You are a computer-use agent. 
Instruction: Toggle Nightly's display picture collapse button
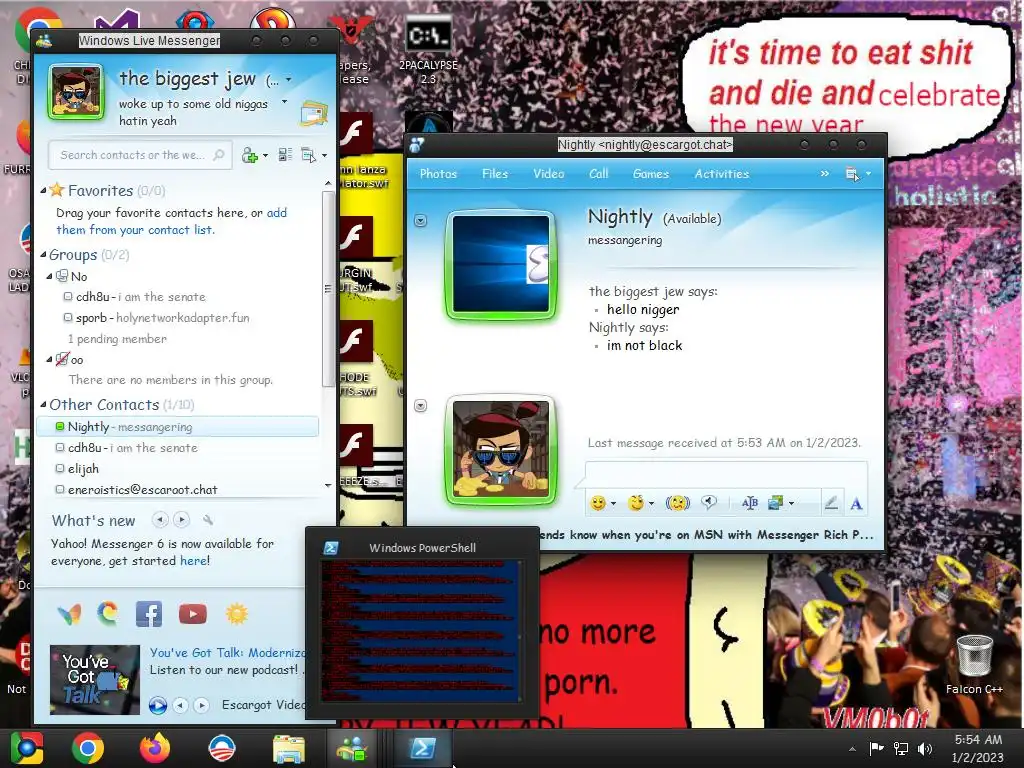click(421, 221)
